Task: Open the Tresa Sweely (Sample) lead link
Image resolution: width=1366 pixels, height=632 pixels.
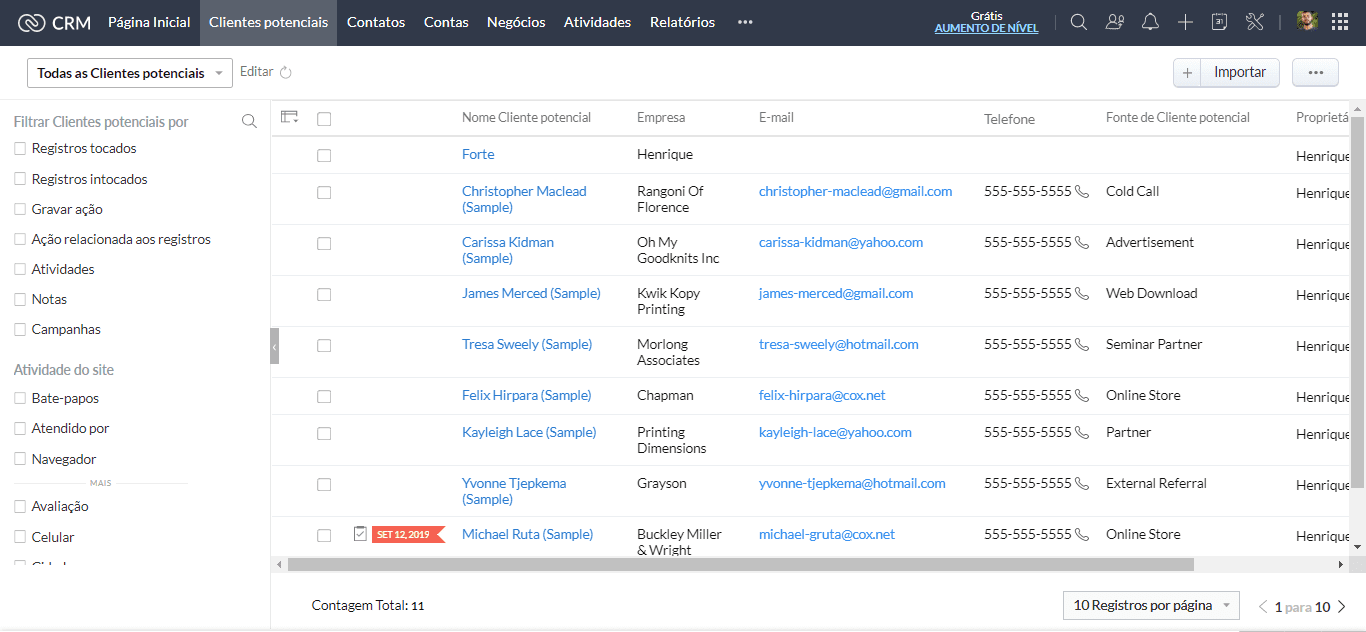Action: (526, 344)
